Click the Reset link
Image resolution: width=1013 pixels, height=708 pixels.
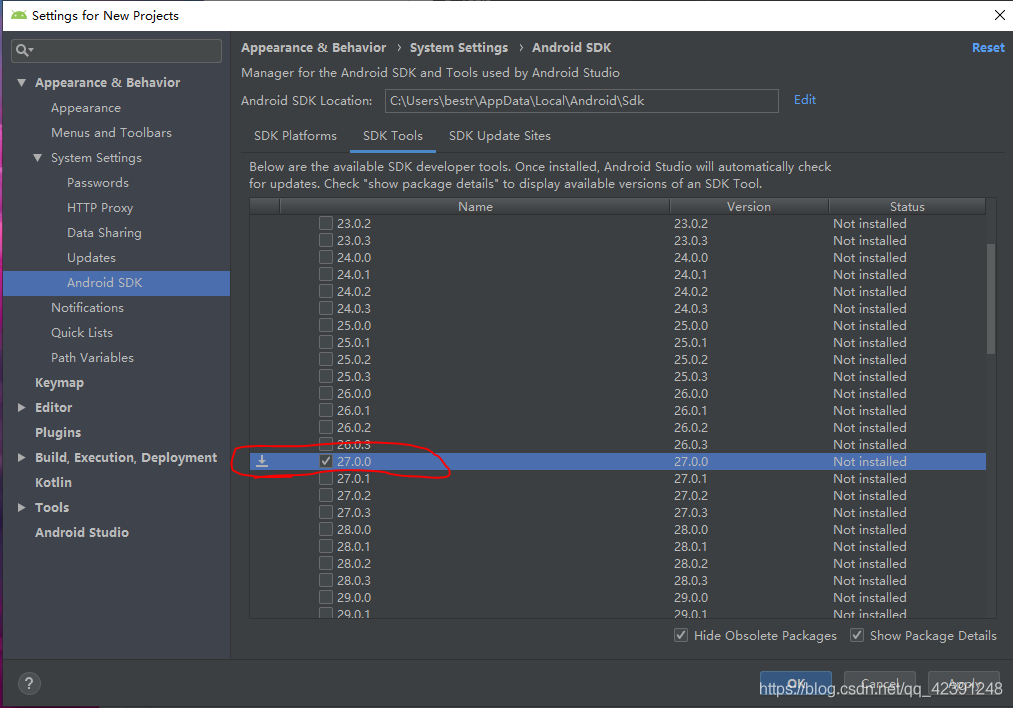click(x=988, y=47)
